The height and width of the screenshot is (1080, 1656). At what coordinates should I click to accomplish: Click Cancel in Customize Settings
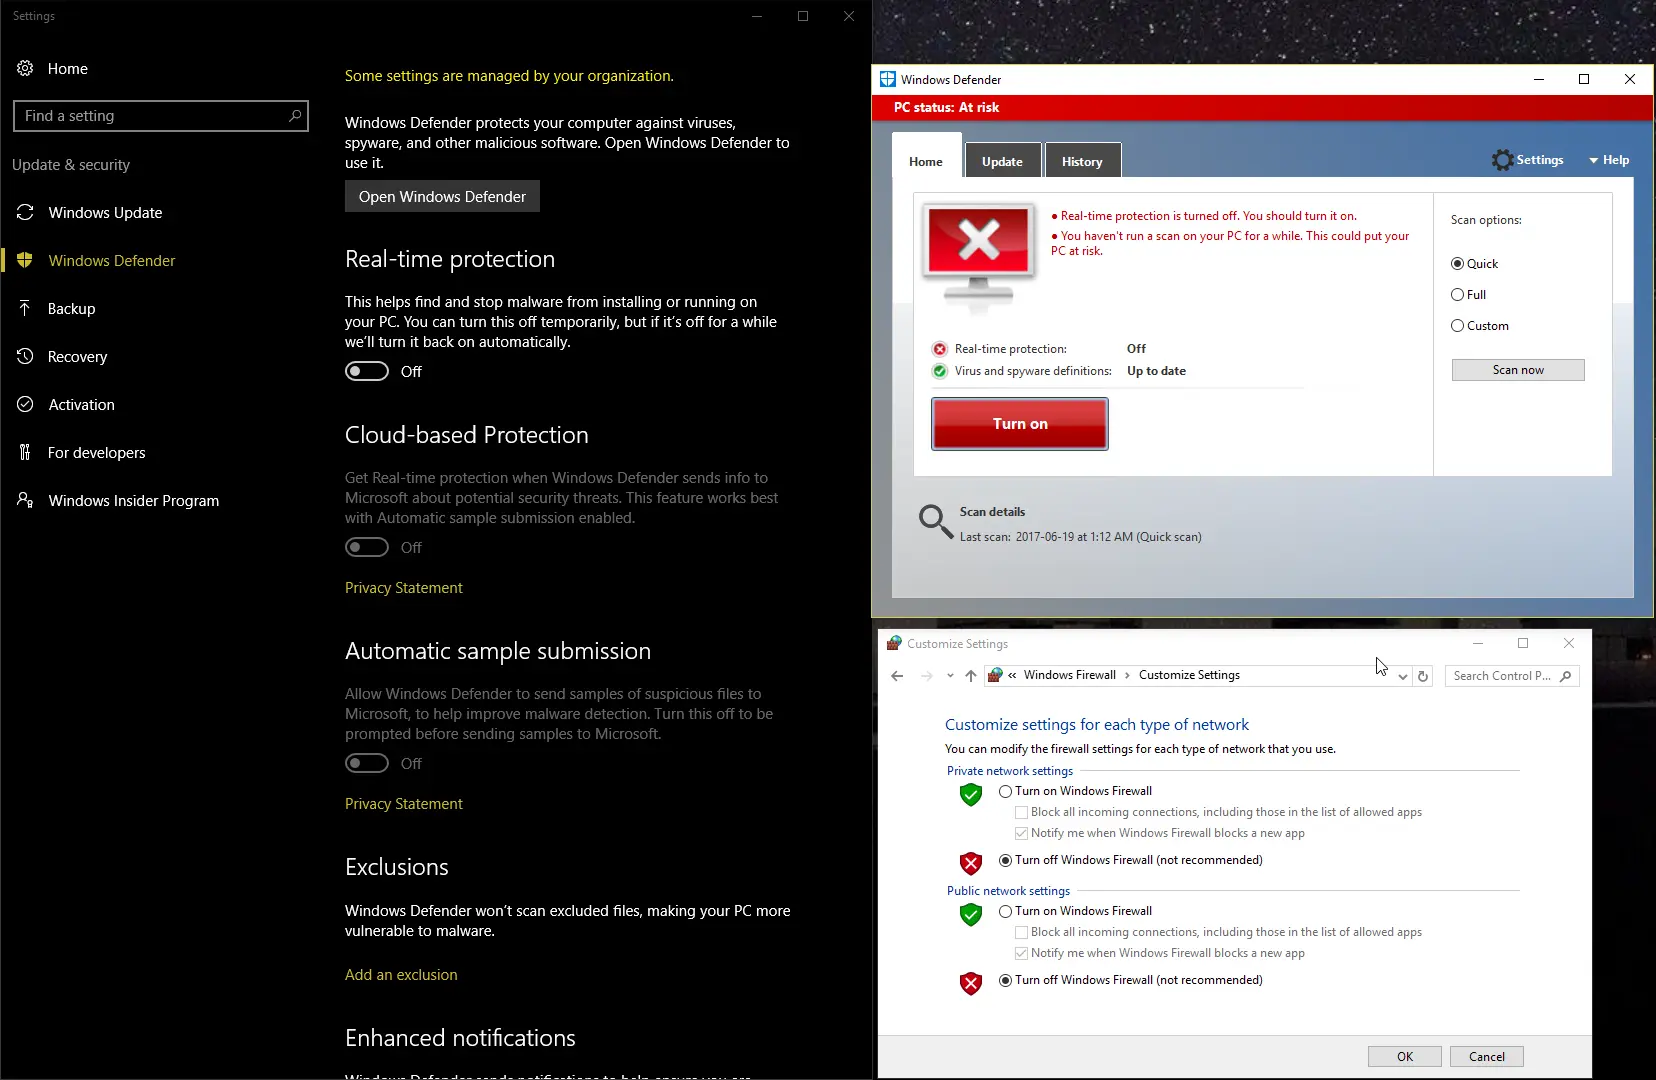point(1487,1056)
